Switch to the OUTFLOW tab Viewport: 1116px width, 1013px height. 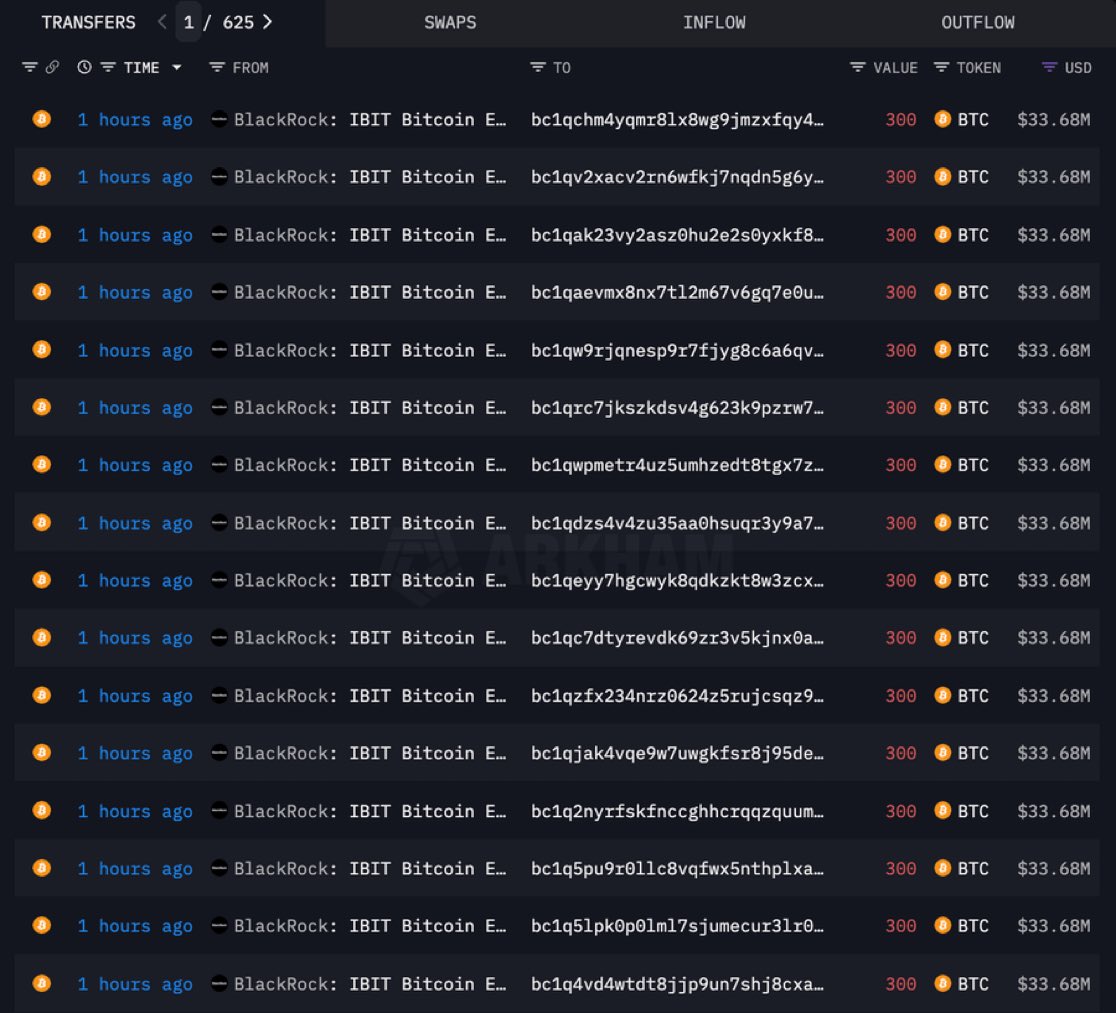(977, 22)
